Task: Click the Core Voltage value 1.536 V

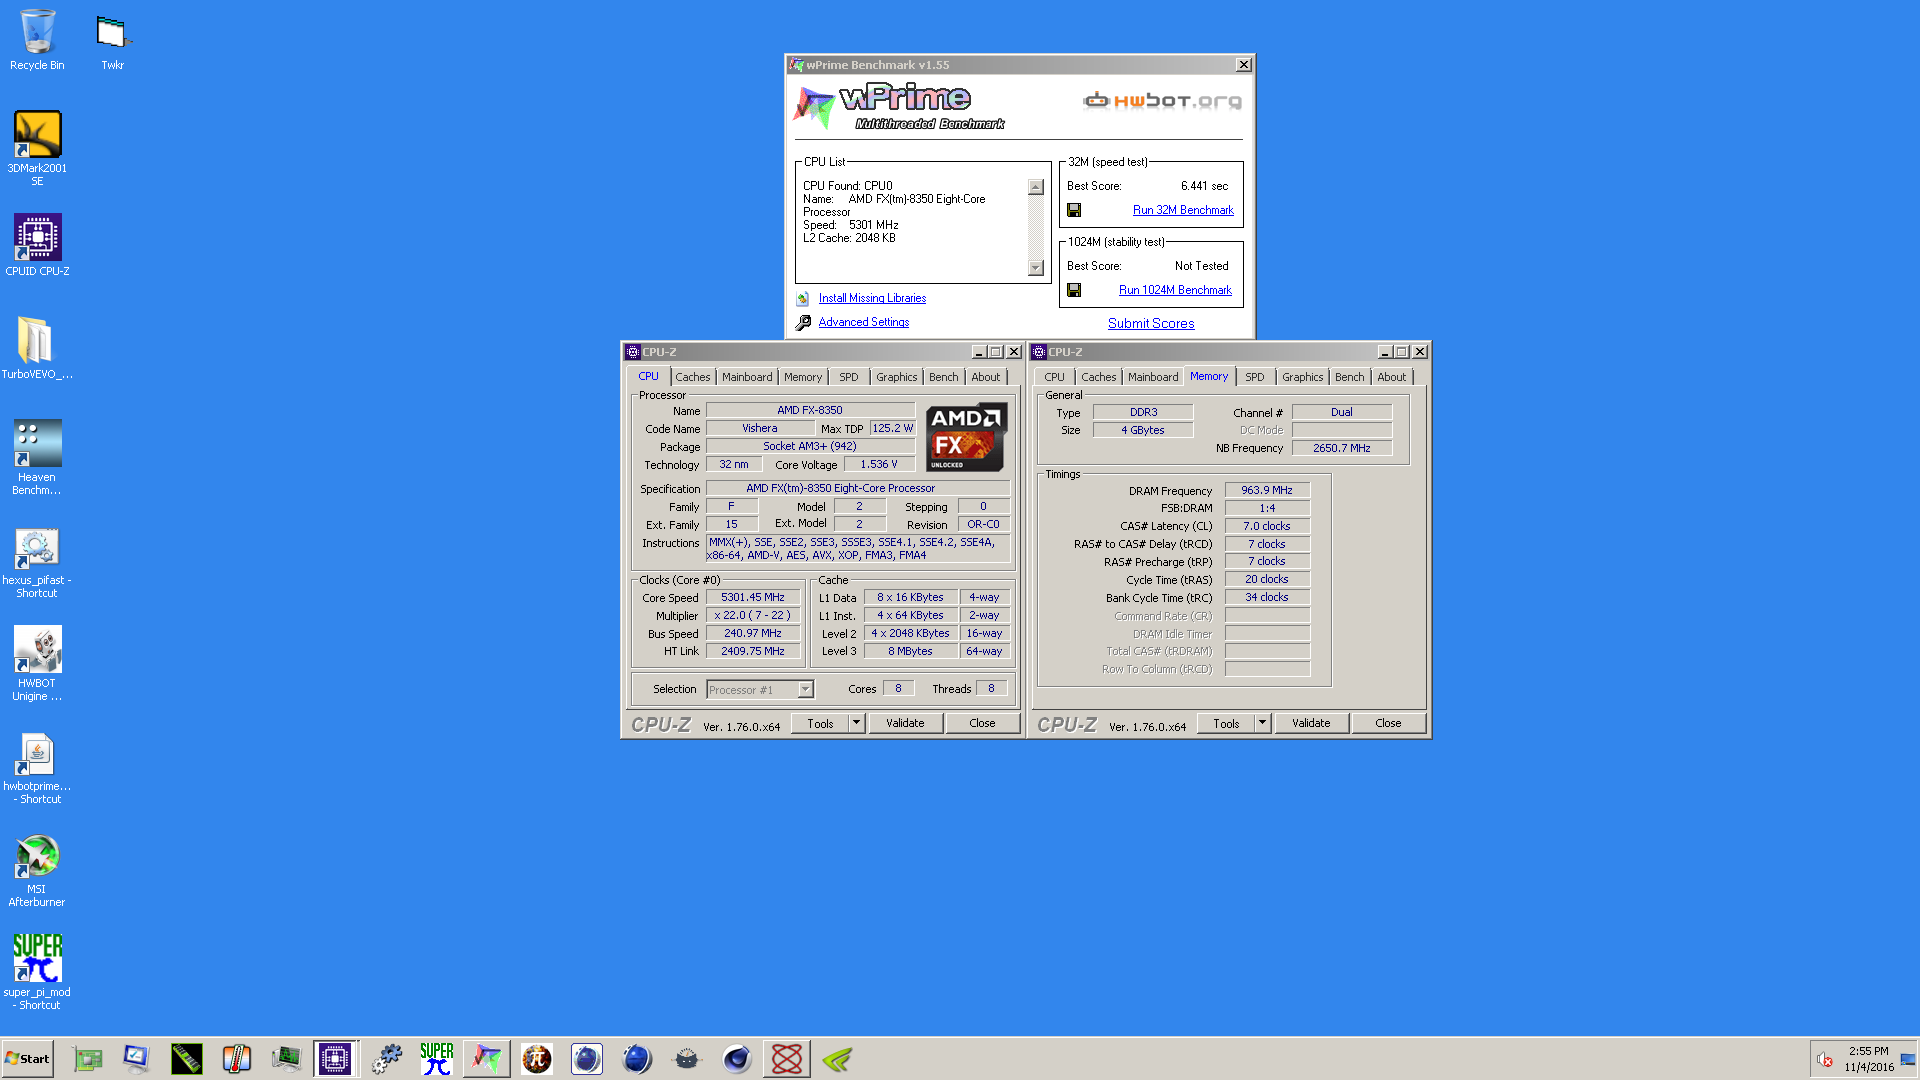Action: click(x=879, y=464)
